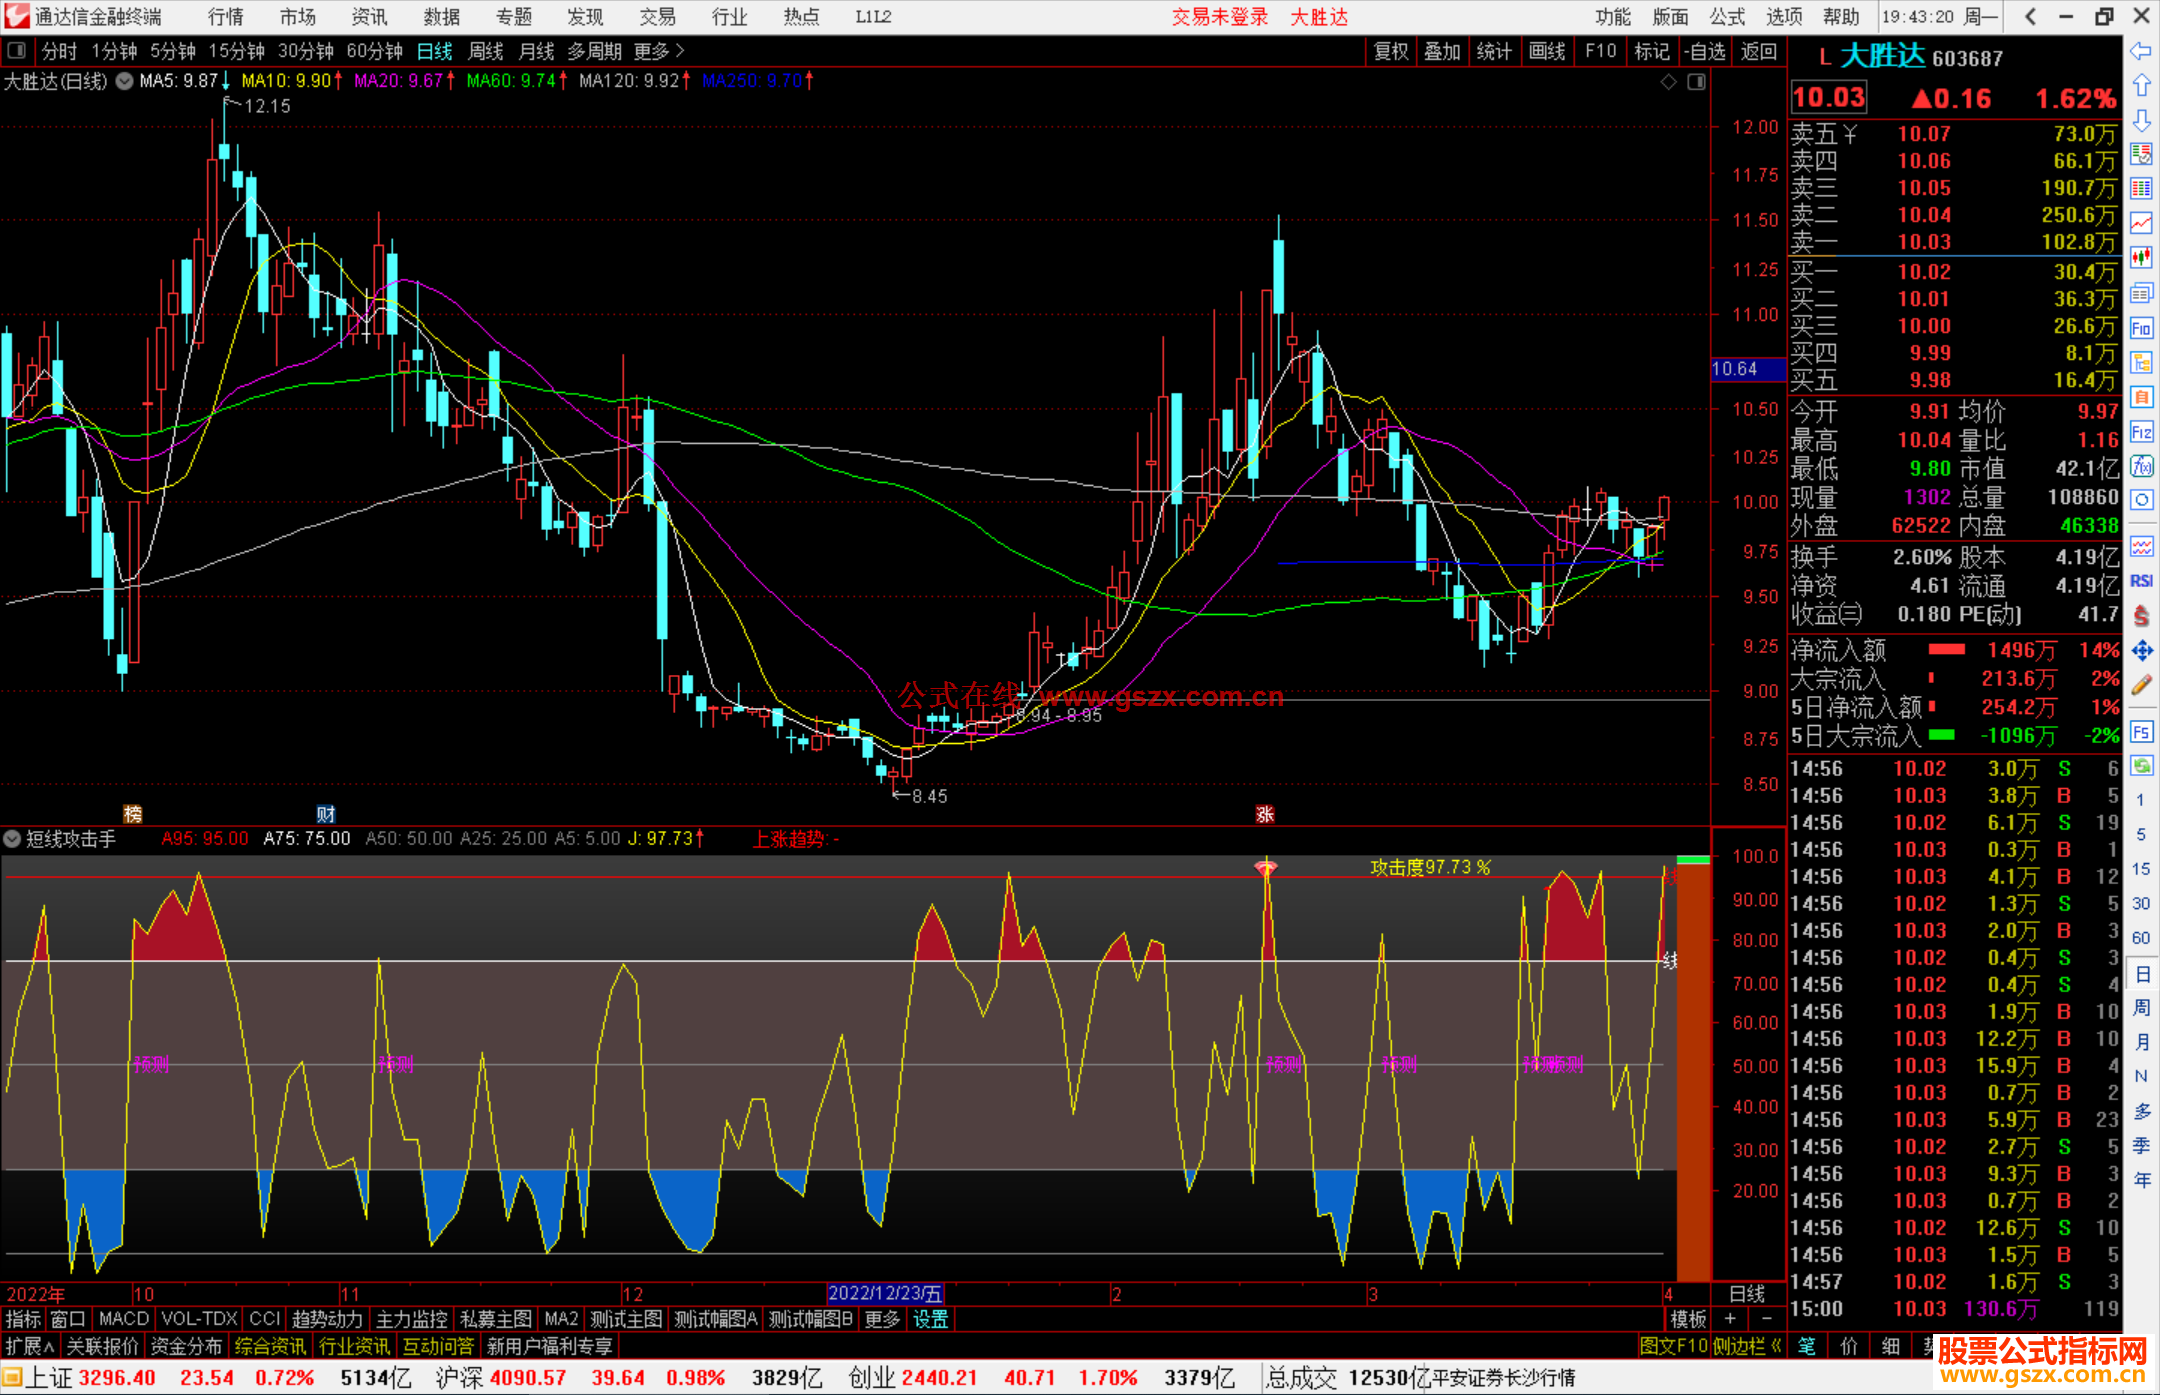This screenshot has height=1395, width=2160.
Task: Click the 2022/12/23 date marker on timeline
Action: [885, 1293]
